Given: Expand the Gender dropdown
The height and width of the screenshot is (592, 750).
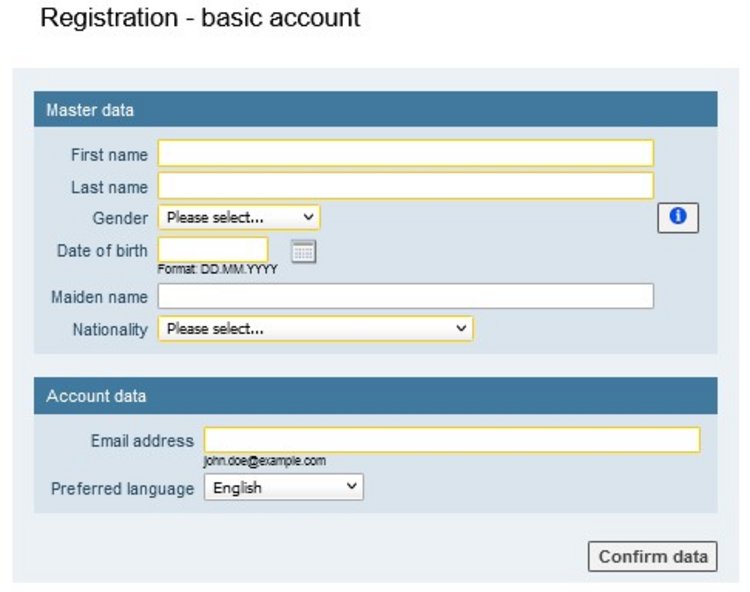Looking at the screenshot, I should [x=239, y=218].
